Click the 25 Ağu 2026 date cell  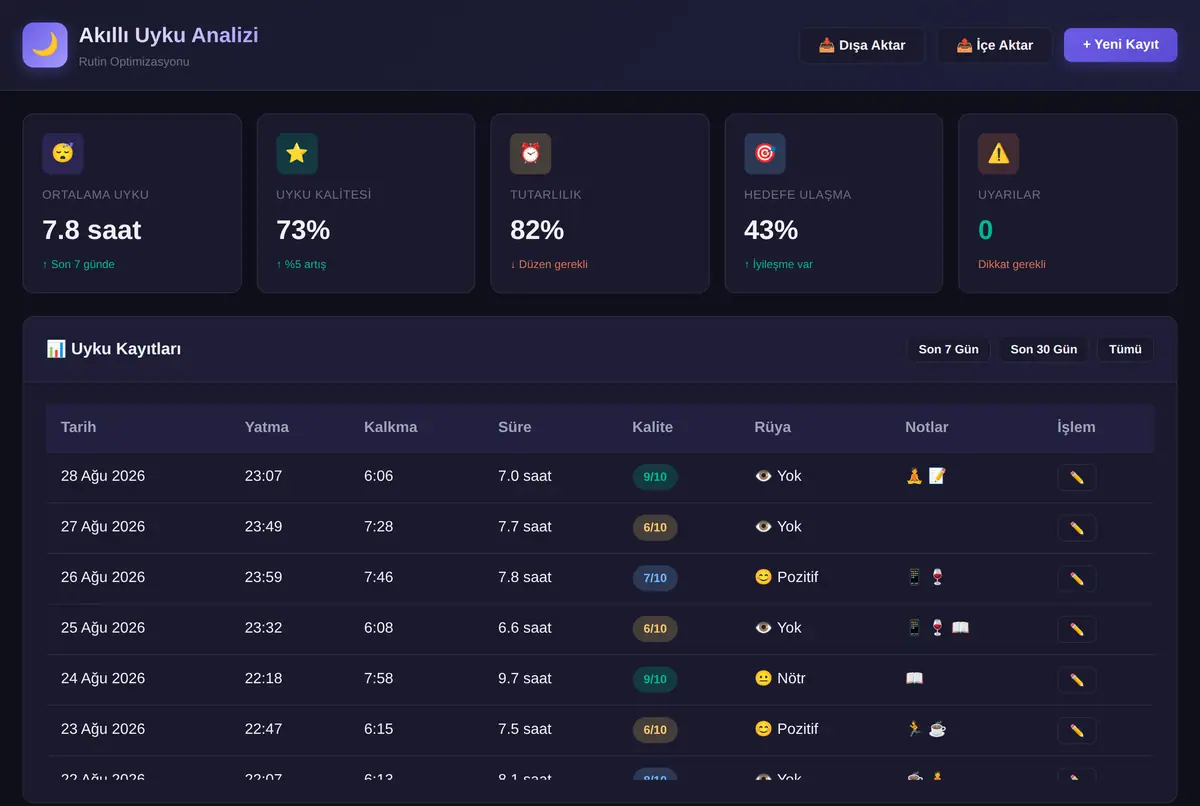[103, 628]
